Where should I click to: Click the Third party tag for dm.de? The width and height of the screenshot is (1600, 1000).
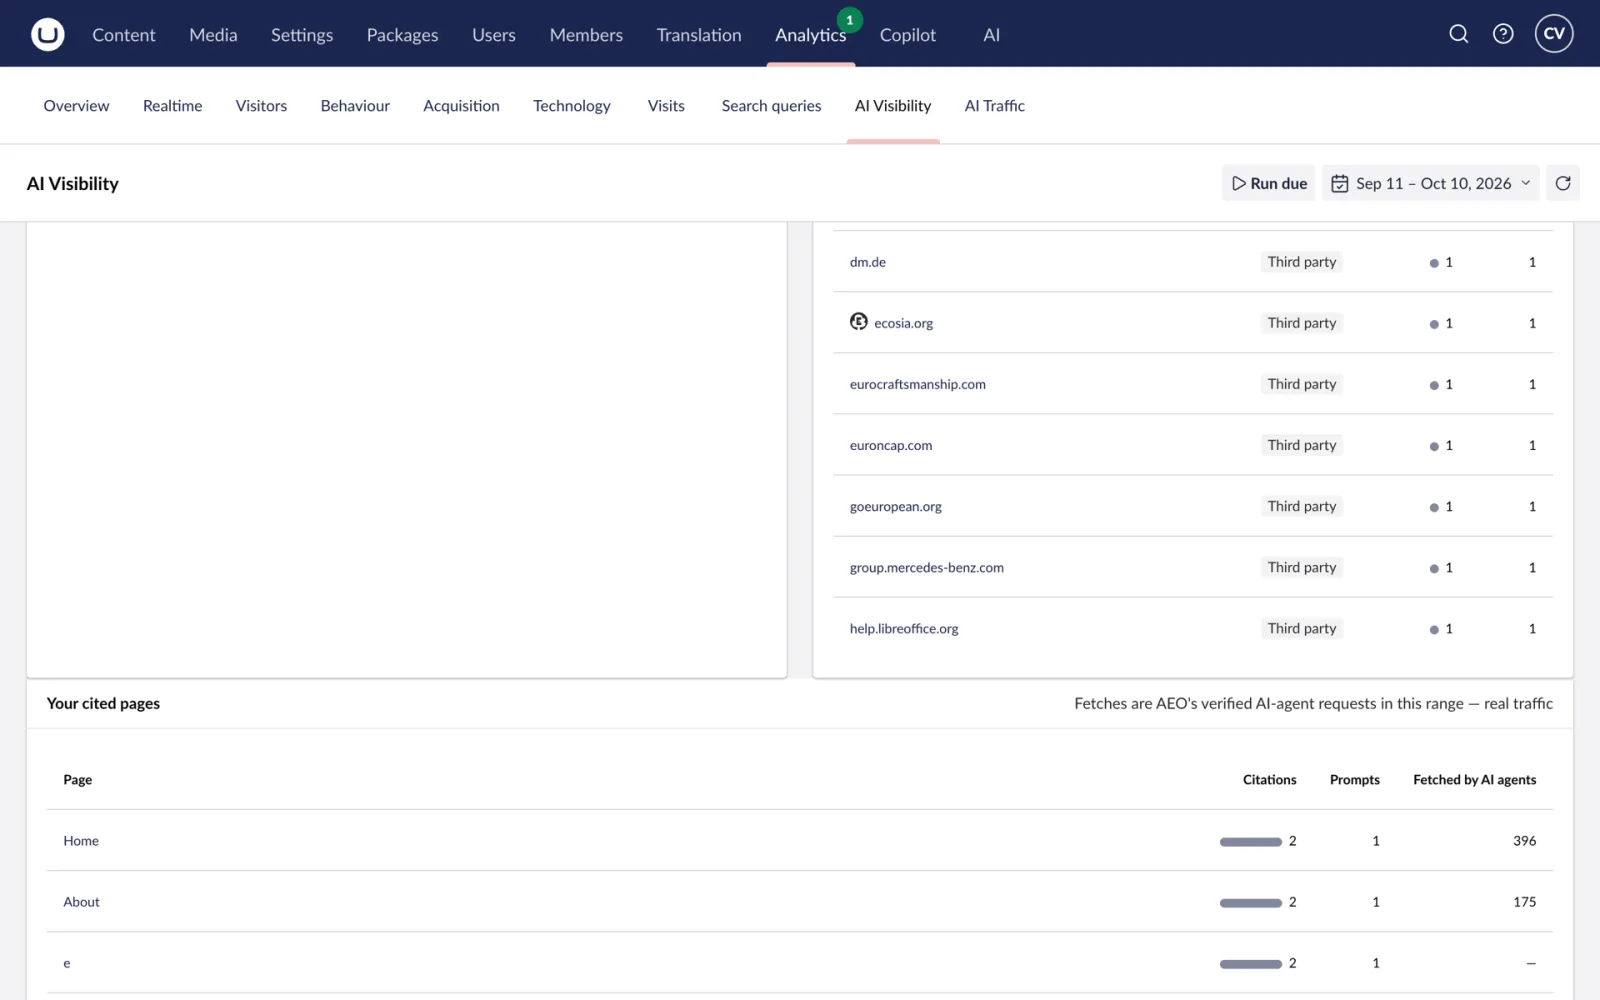pos(1302,262)
